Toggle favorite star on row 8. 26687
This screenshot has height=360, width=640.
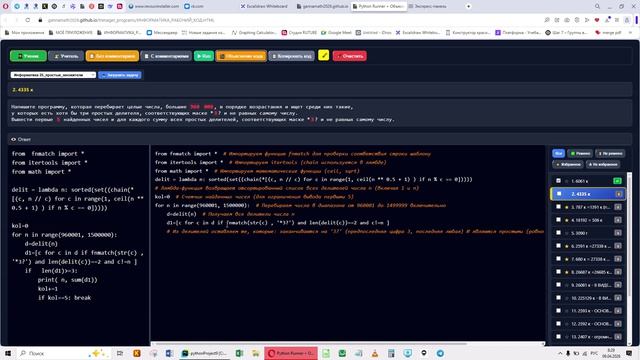[x=567, y=272]
